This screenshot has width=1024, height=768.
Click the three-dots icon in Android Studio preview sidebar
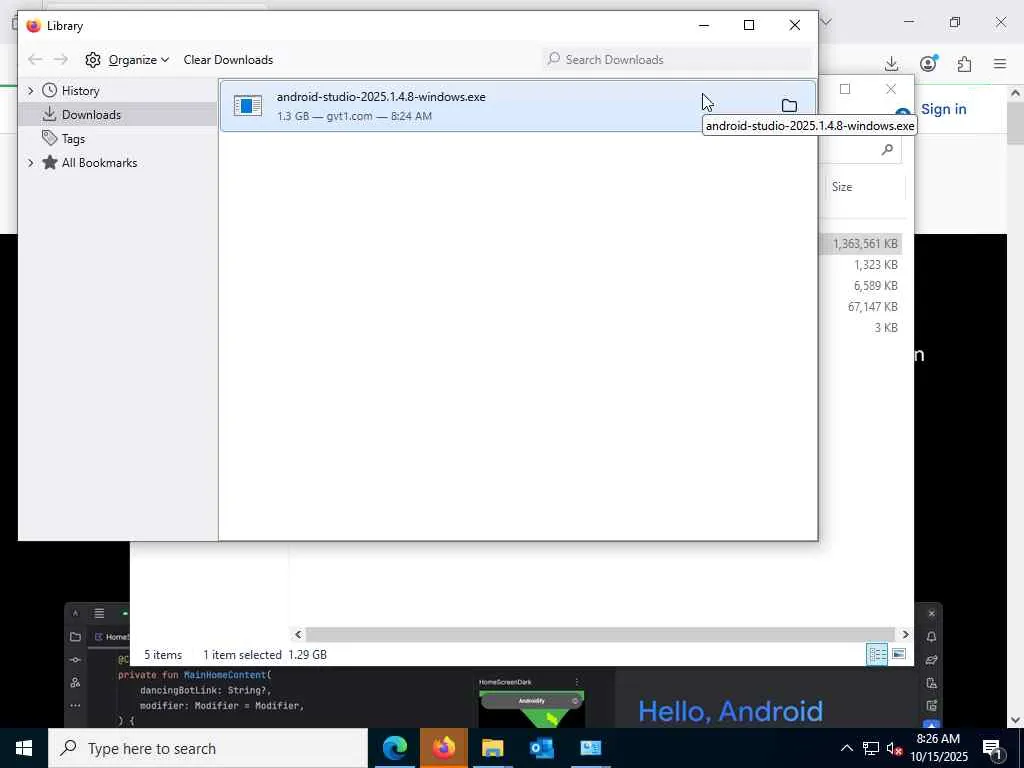[x=75, y=705]
